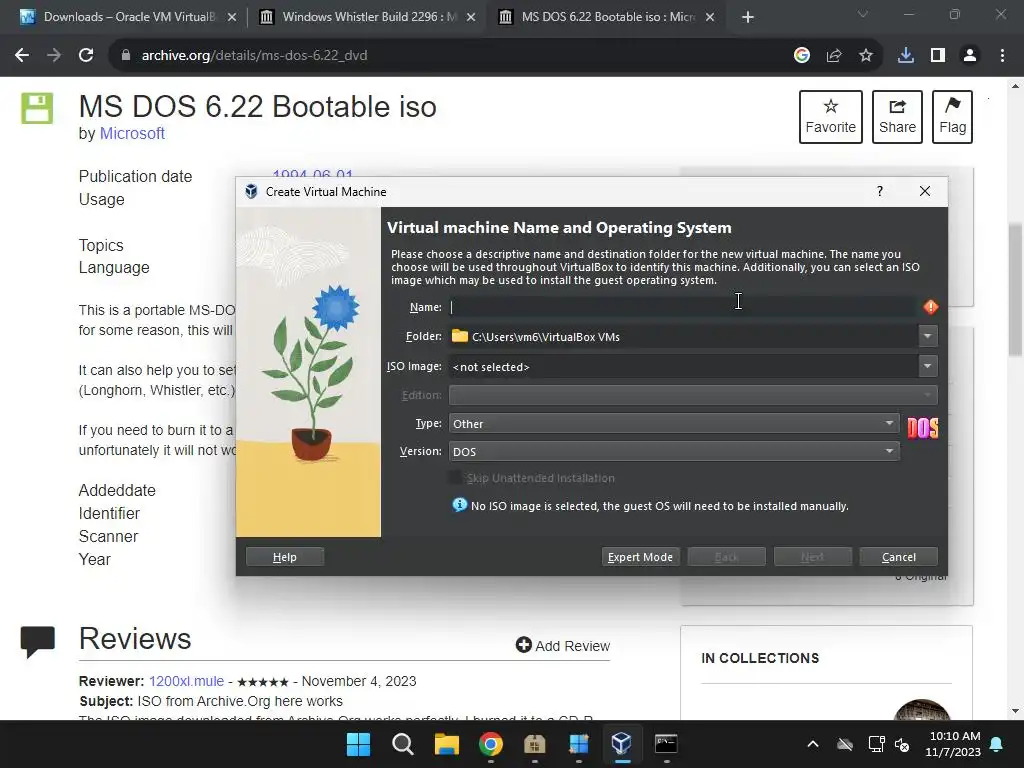This screenshot has width=1024, height=768.
Task: Click the dialog's question mark help icon
Action: coord(880,191)
